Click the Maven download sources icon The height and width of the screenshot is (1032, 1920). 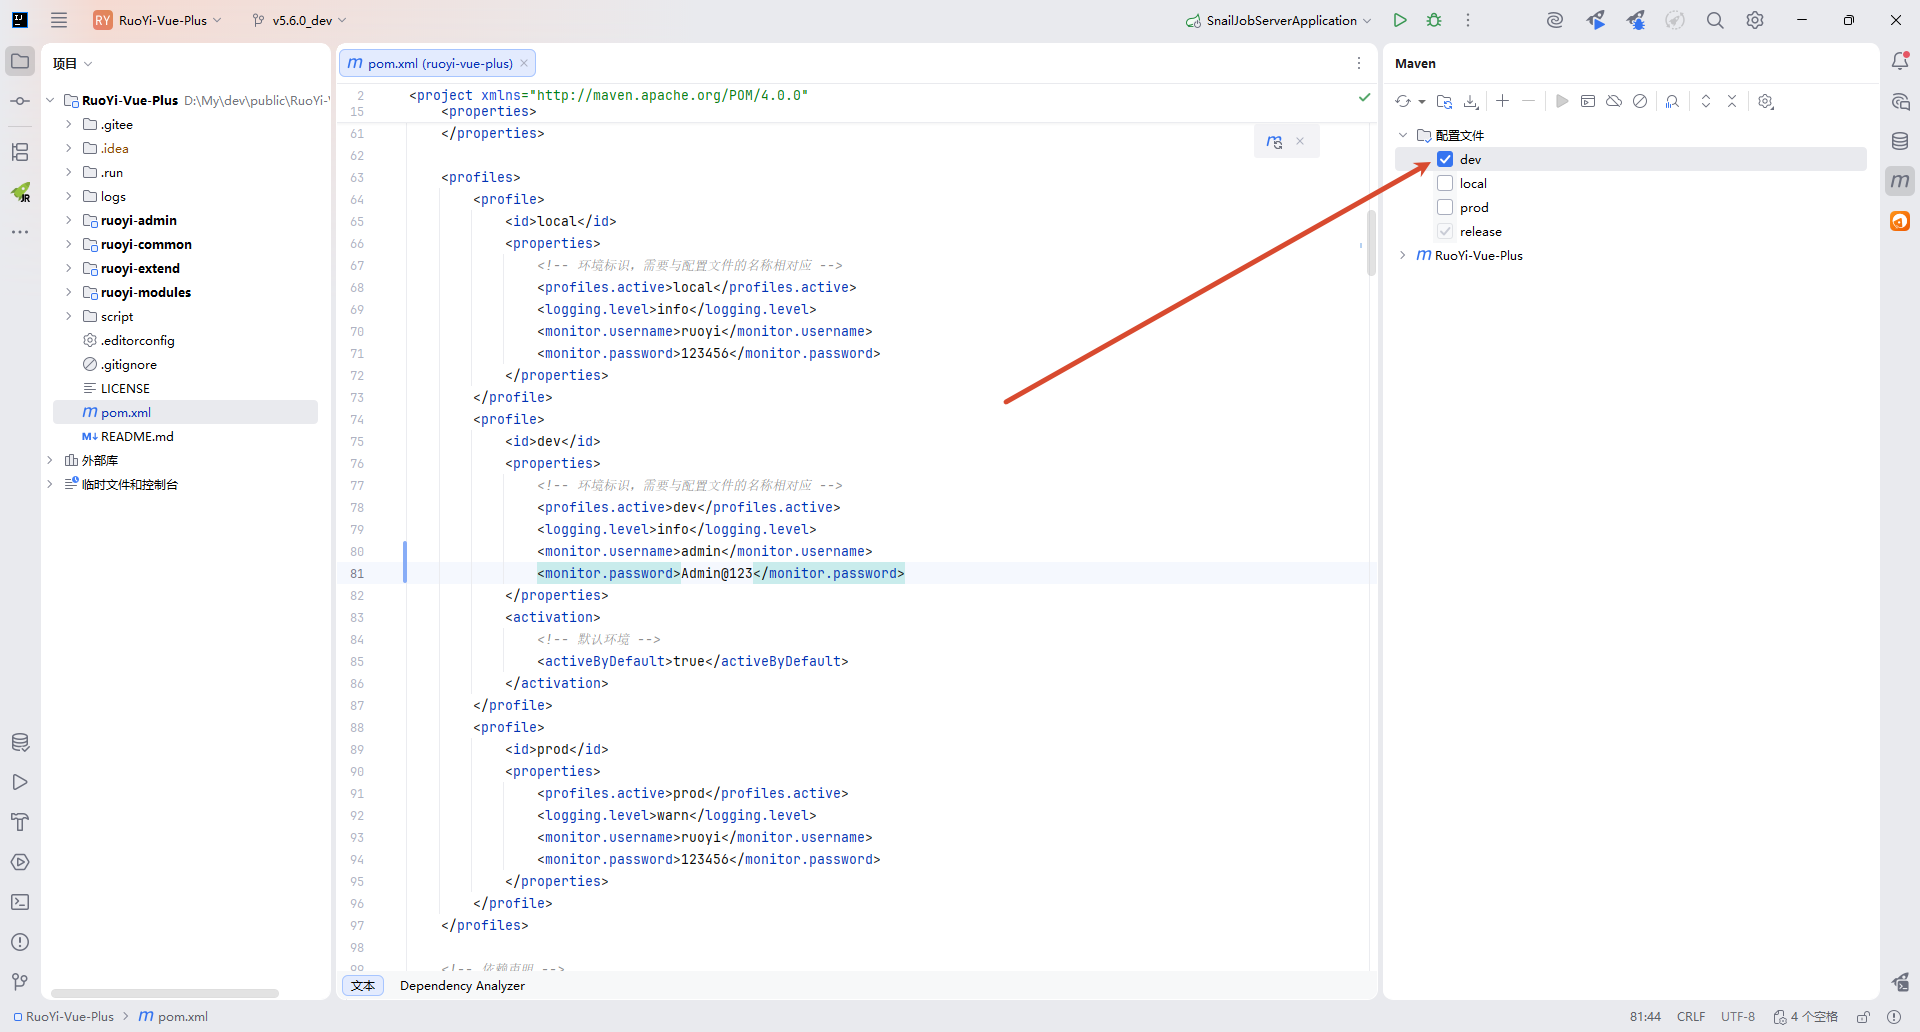(x=1471, y=101)
